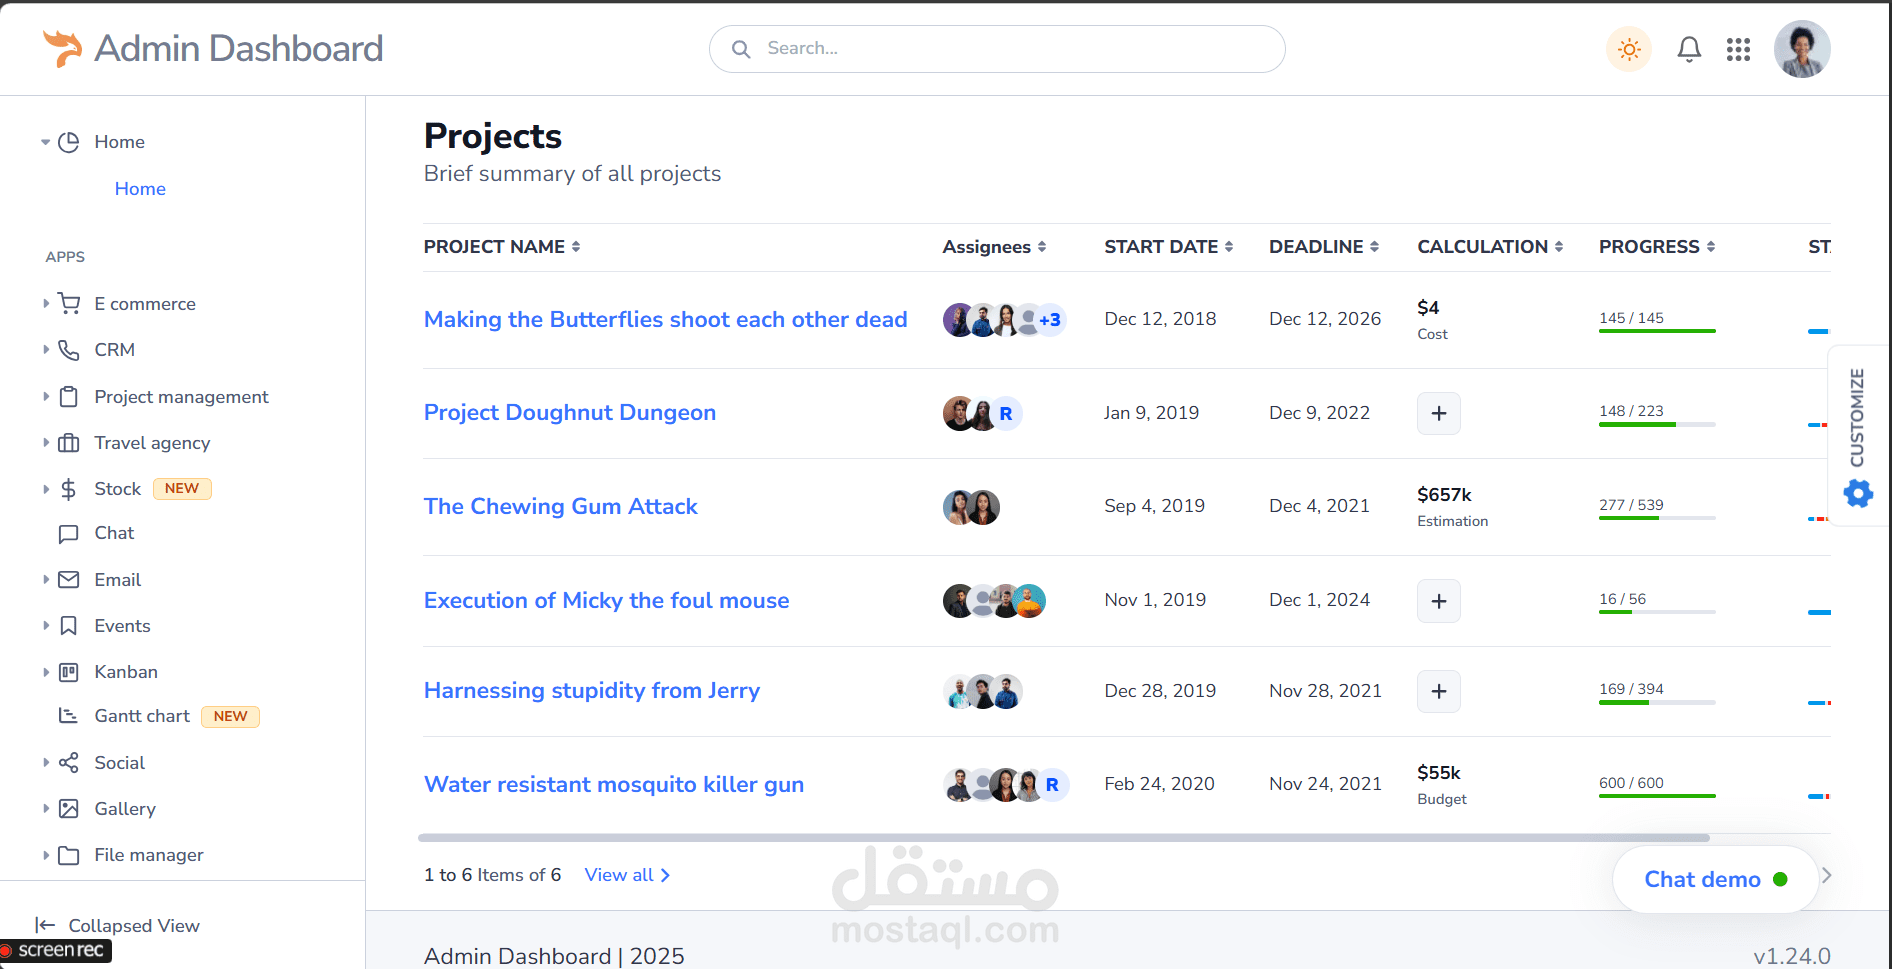Open the notifications bell
The image size is (1892, 969).
(x=1689, y=49)
